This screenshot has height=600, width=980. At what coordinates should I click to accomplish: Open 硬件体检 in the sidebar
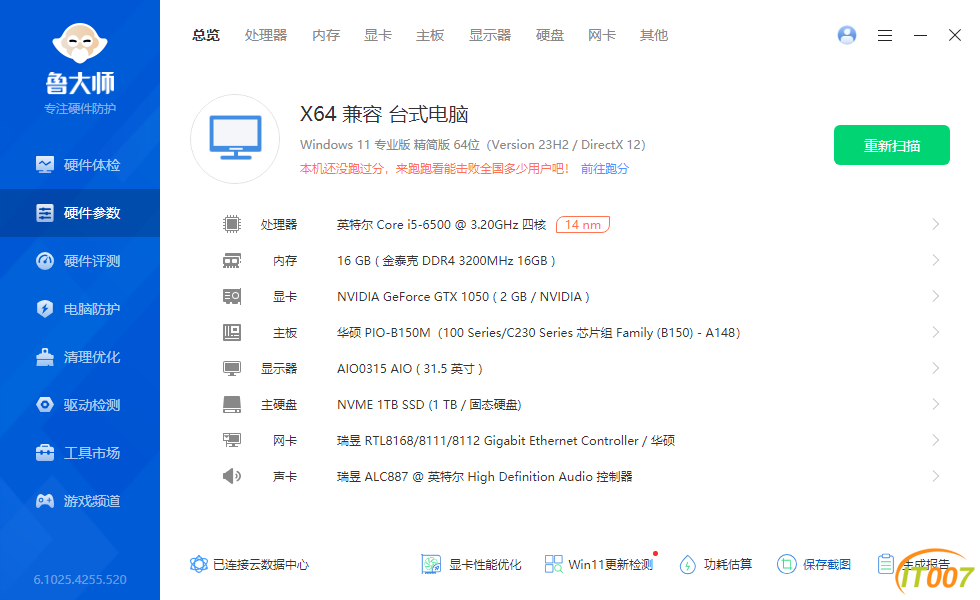[x=79, y=165]
